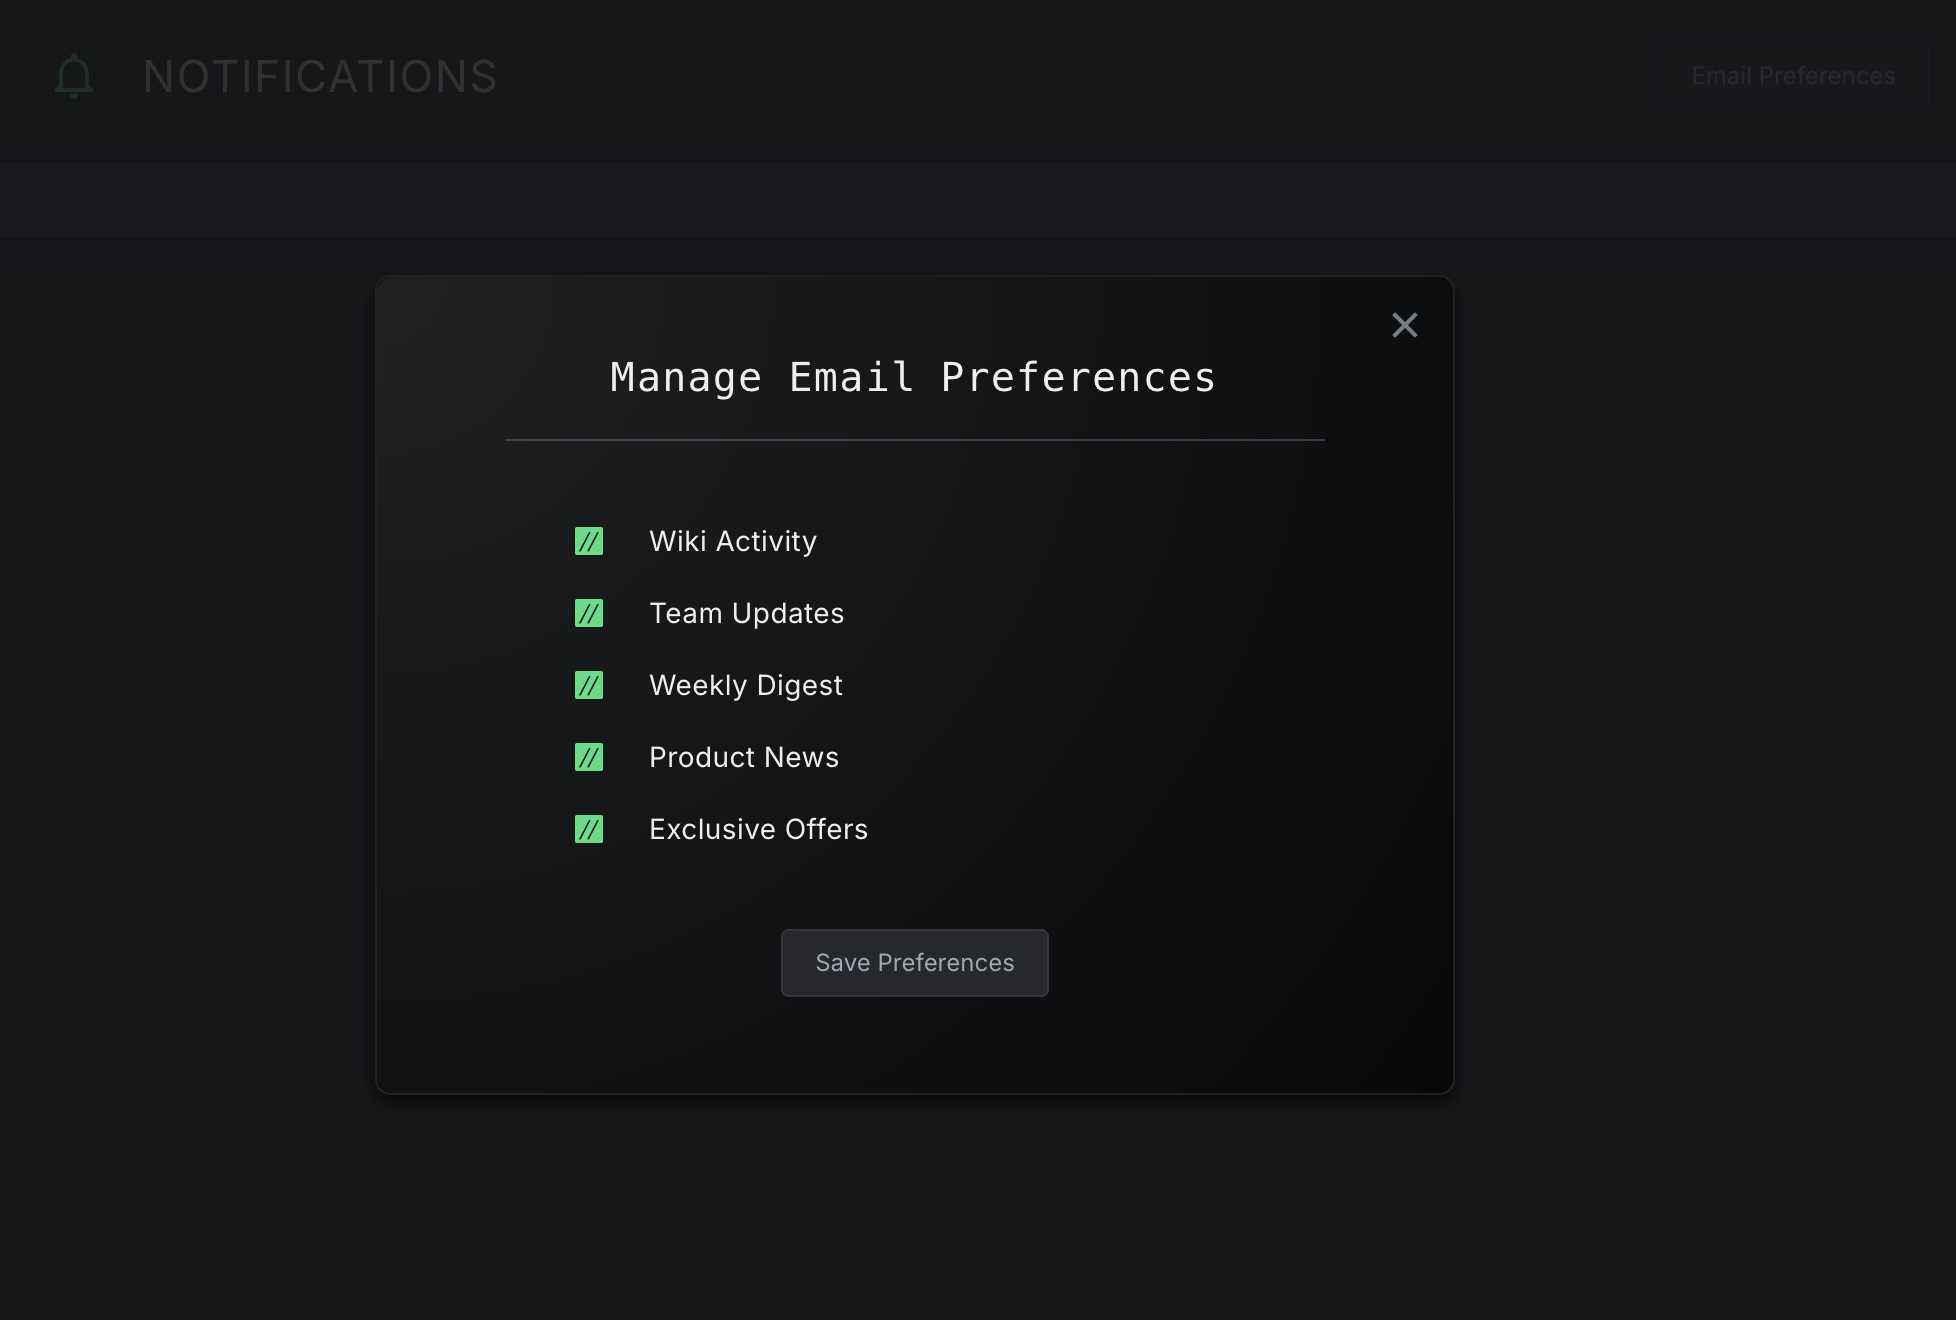
Task: Click the NOTIFICATIONS page title
Action: click(320, 77)
